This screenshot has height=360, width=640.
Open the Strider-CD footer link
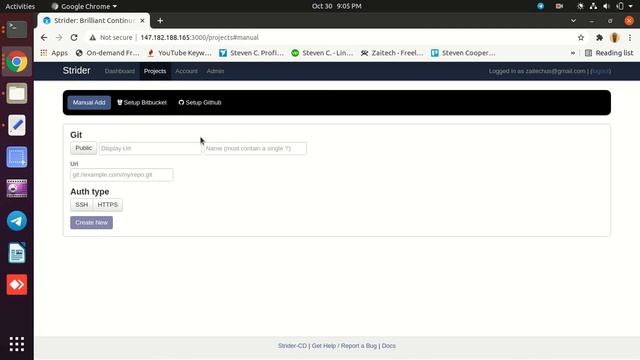(292, 346)
